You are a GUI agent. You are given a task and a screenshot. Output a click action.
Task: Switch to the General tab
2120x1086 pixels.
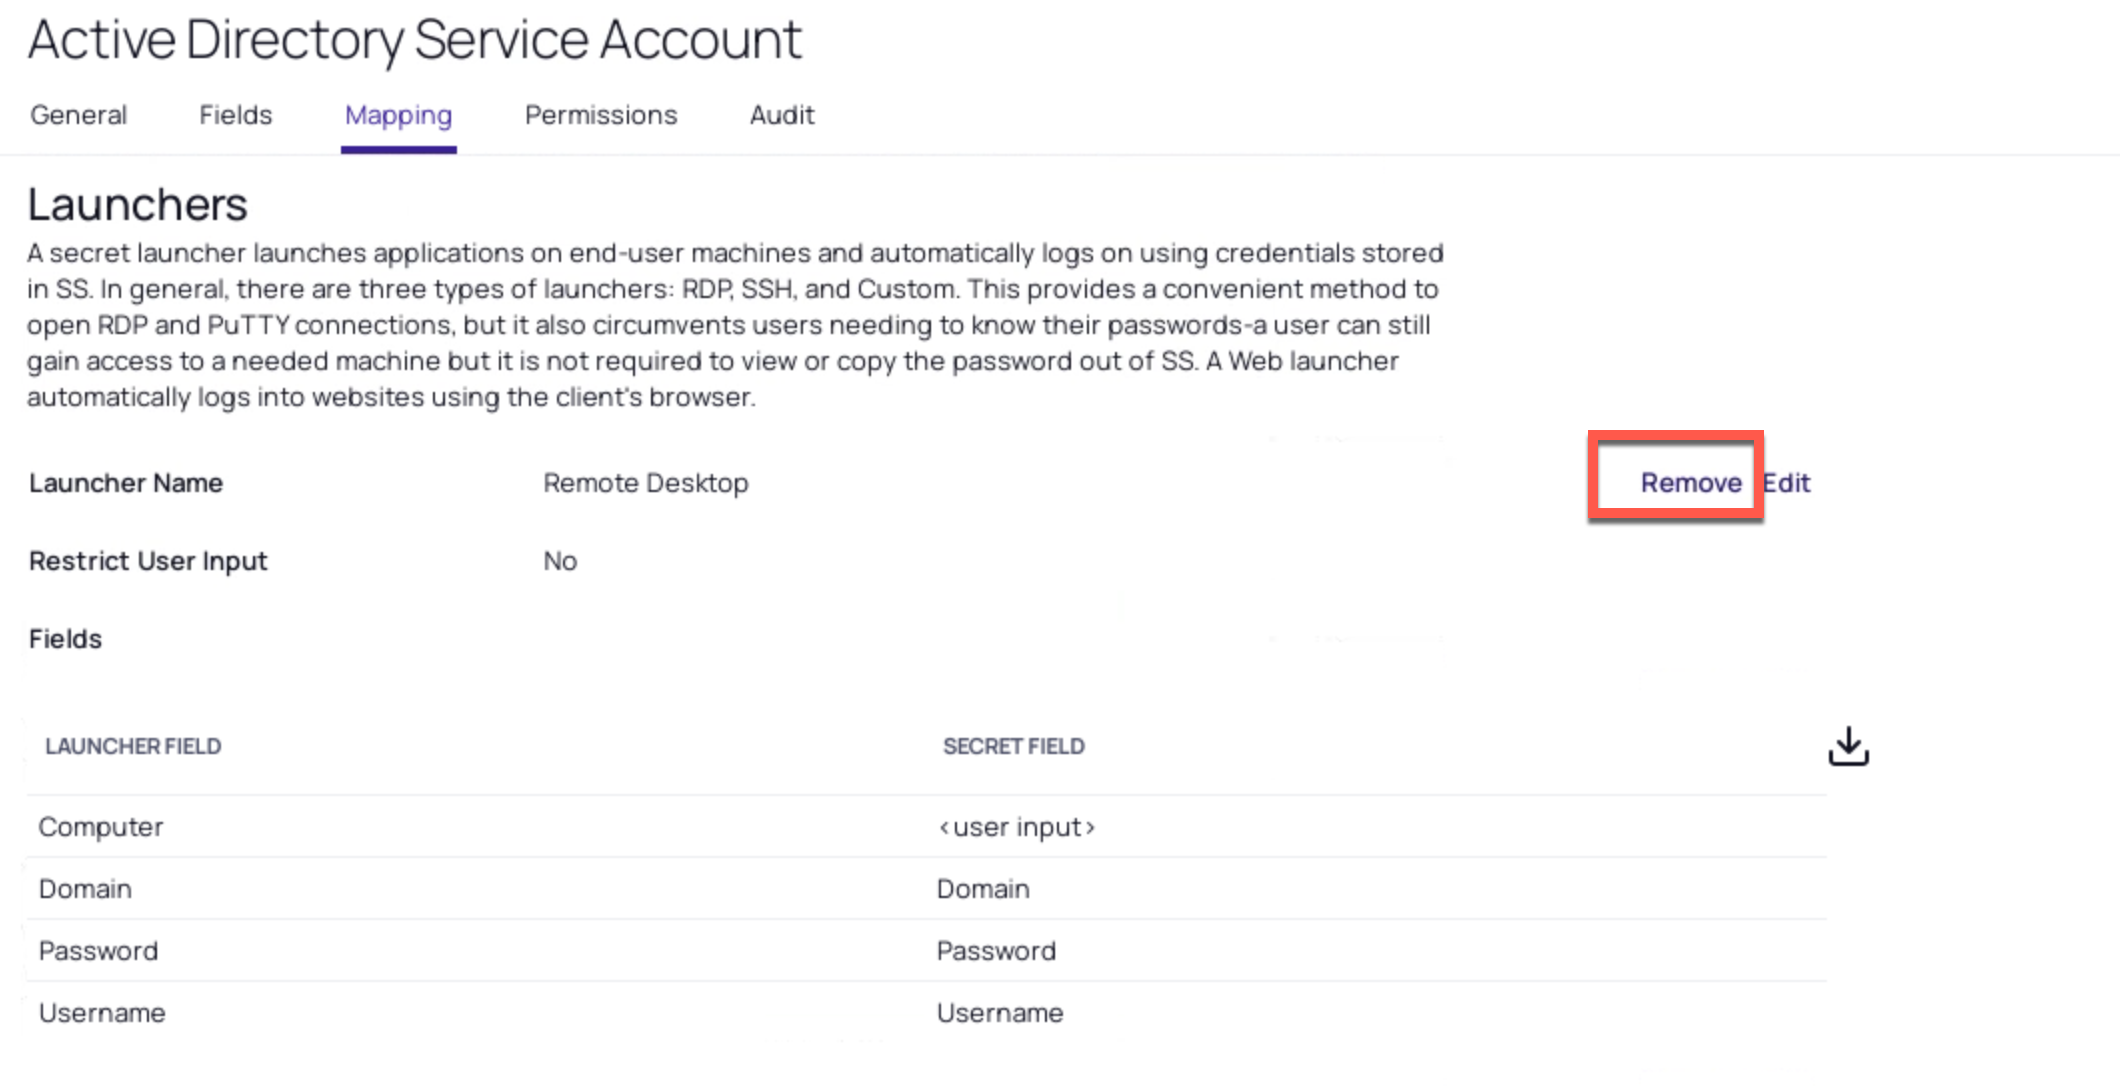(x=79, y=115)
